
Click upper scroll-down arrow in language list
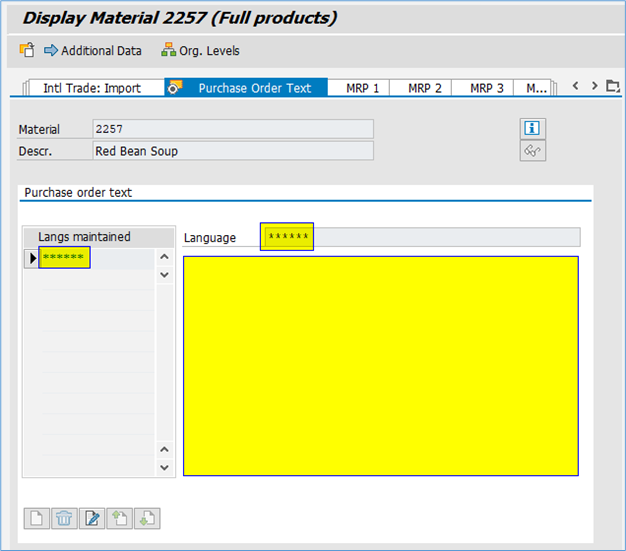pyautogui.click(x=164, y=275)
